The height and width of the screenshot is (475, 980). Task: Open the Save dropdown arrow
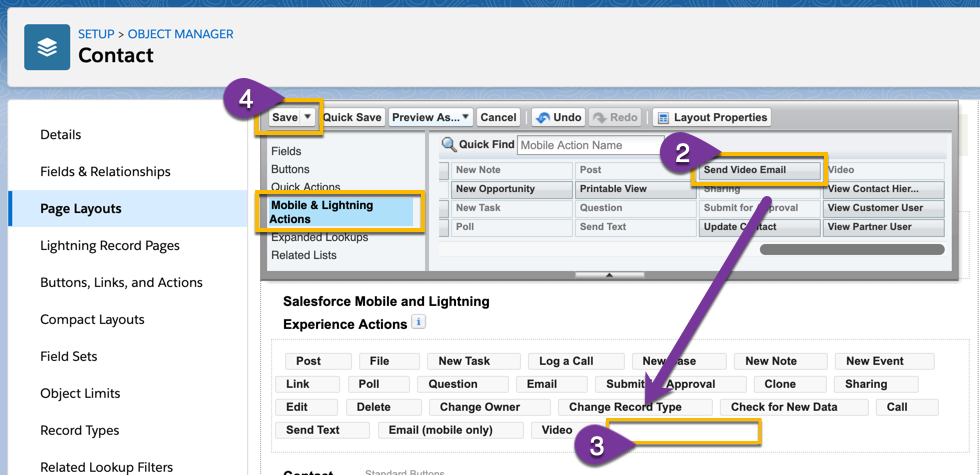[308, 117]
